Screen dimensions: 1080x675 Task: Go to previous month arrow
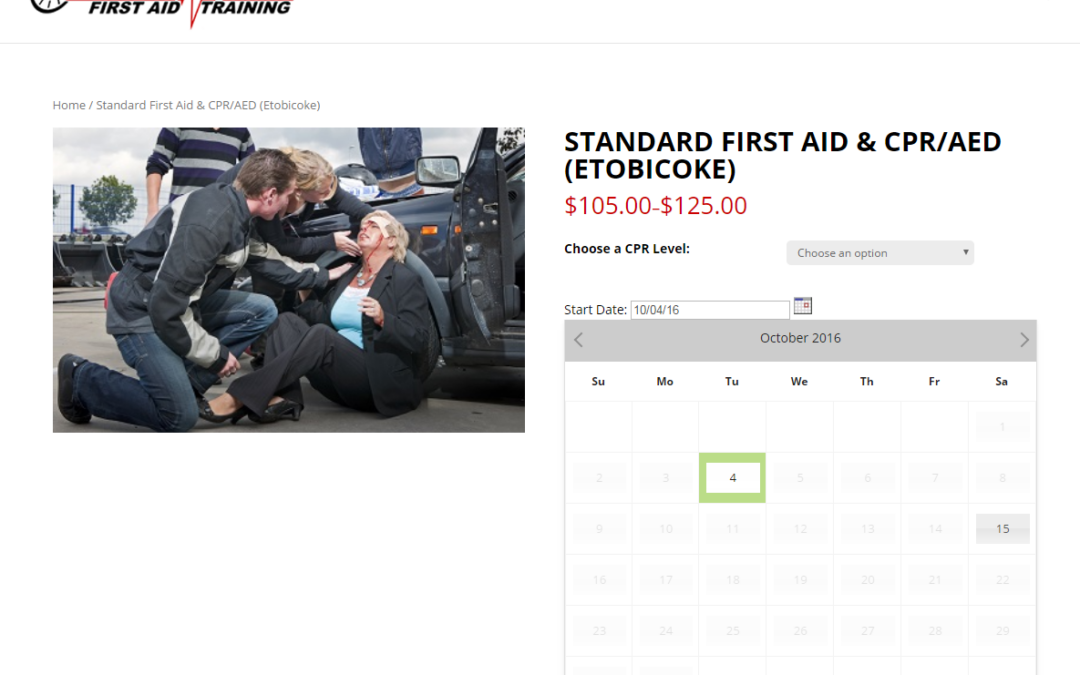coord(579,340)
